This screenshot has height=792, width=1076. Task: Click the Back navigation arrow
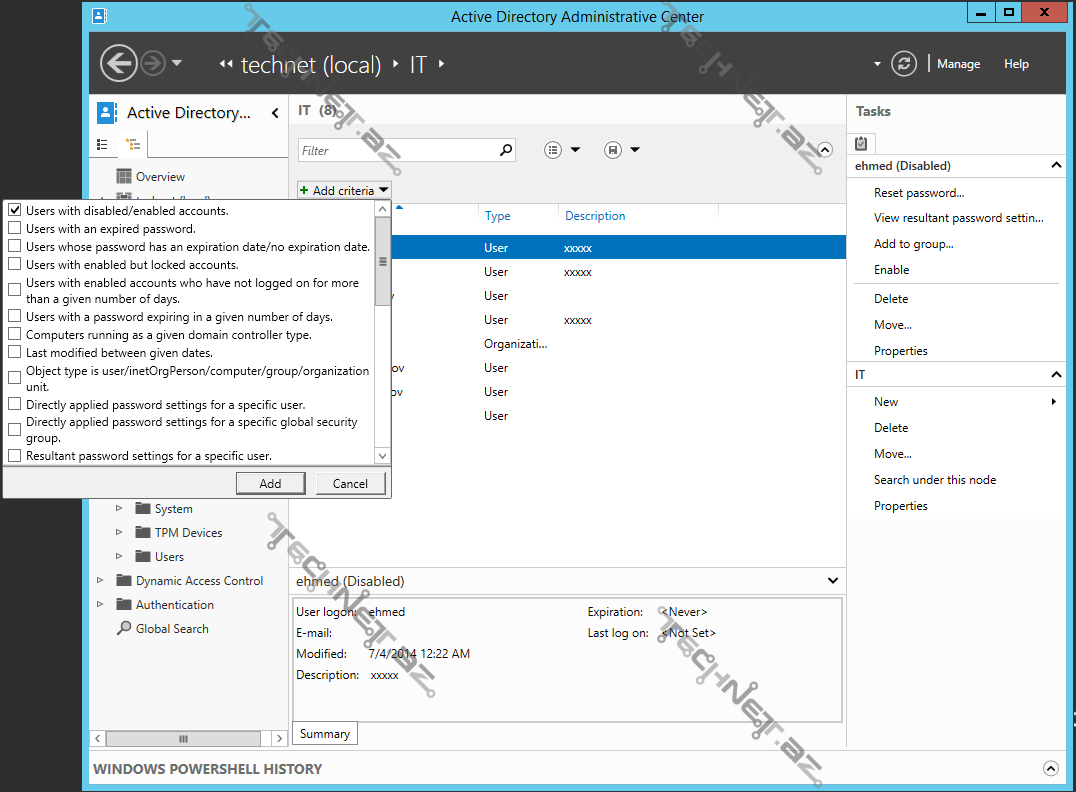[118, 62]
